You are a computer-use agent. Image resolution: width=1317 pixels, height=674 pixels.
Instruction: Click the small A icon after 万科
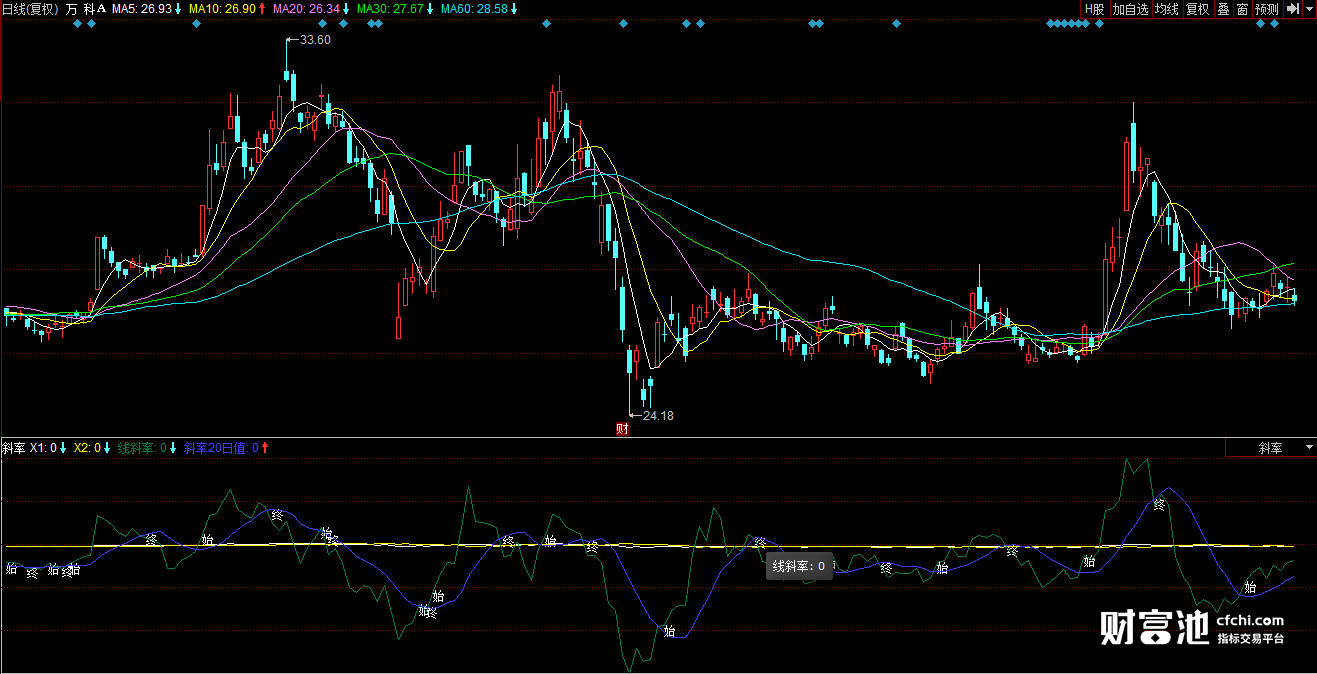pyautogui.click(x=101, y=9)
